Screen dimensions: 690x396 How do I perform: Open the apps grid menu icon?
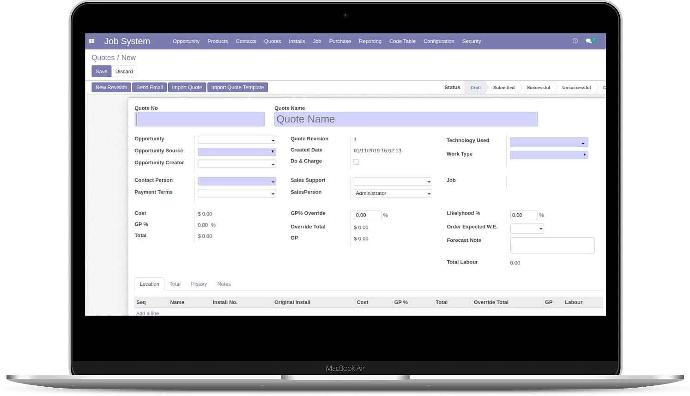pyautogui.click(x=92, y=41)
